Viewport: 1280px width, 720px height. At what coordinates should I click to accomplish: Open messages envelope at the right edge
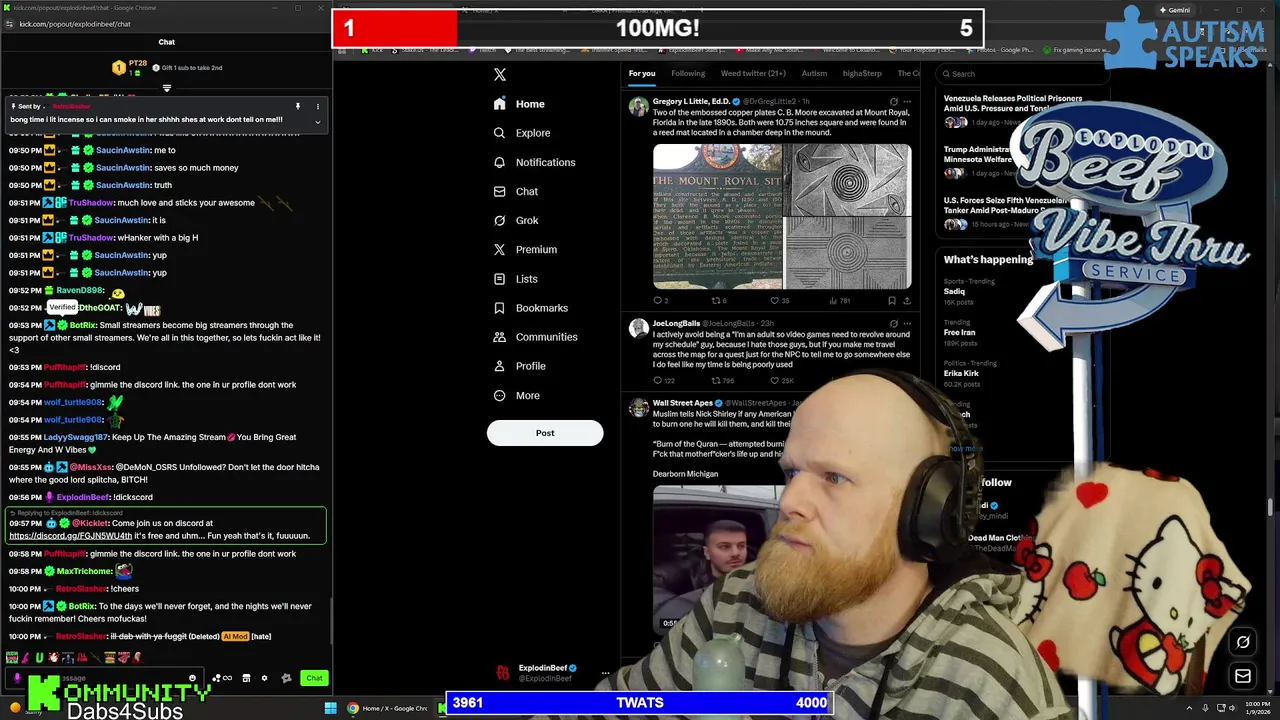(1243, 677)
